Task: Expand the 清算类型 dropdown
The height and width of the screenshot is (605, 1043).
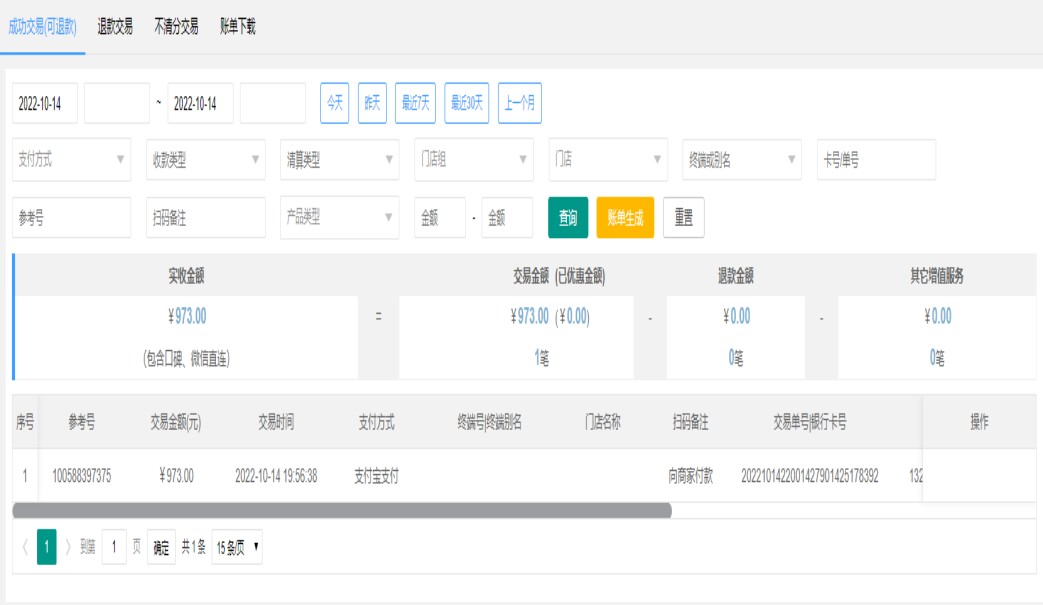Action: [339, 160]
